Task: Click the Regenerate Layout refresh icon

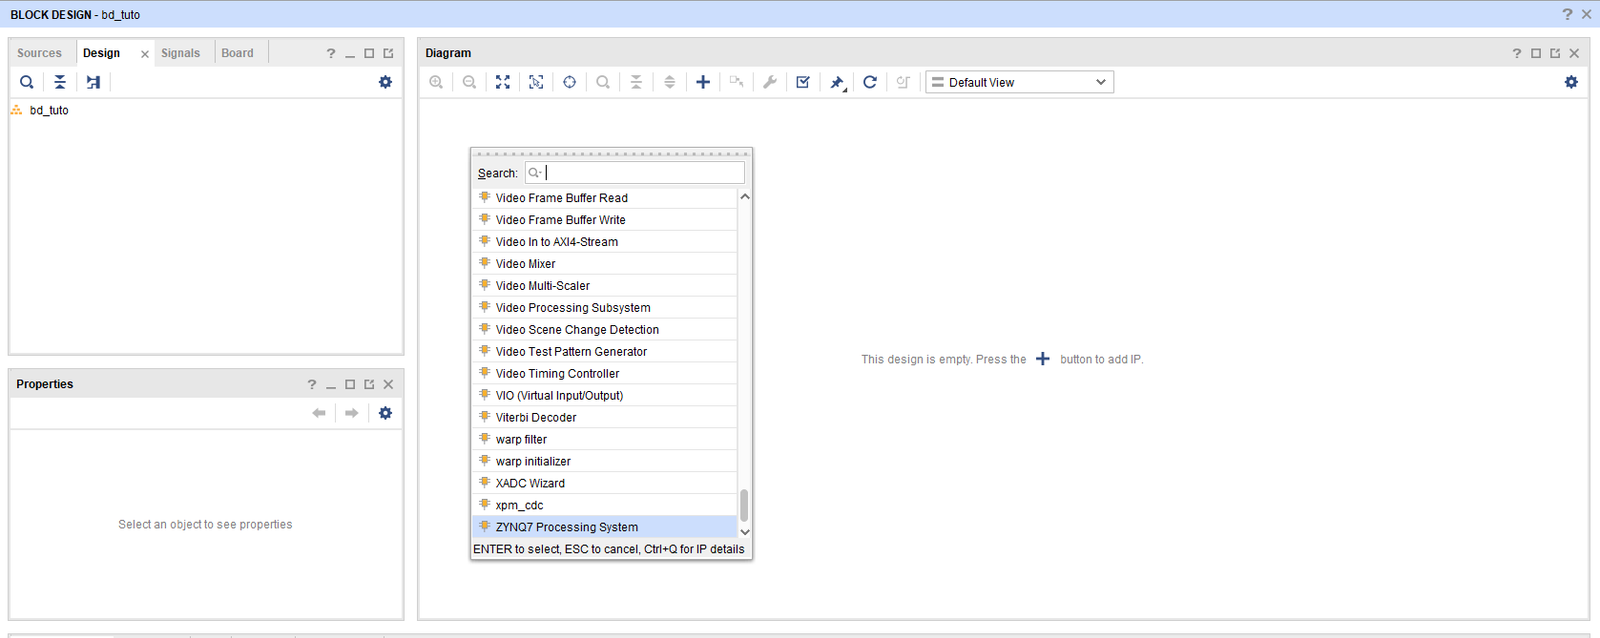Action: pyautogui.click(x=870, y=82)
